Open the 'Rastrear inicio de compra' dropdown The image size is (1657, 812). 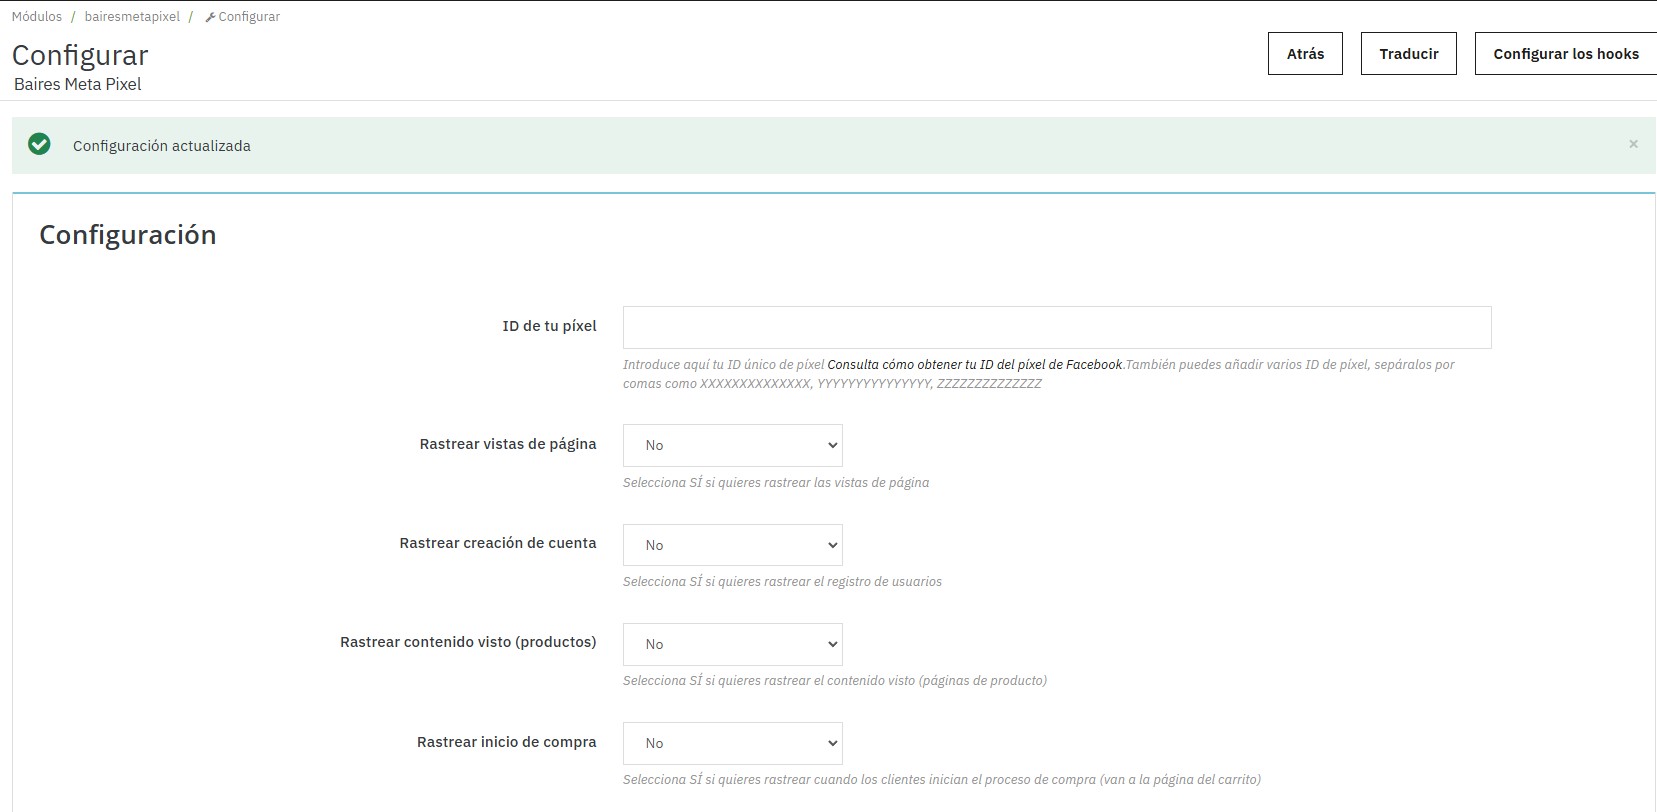(732, 743)
